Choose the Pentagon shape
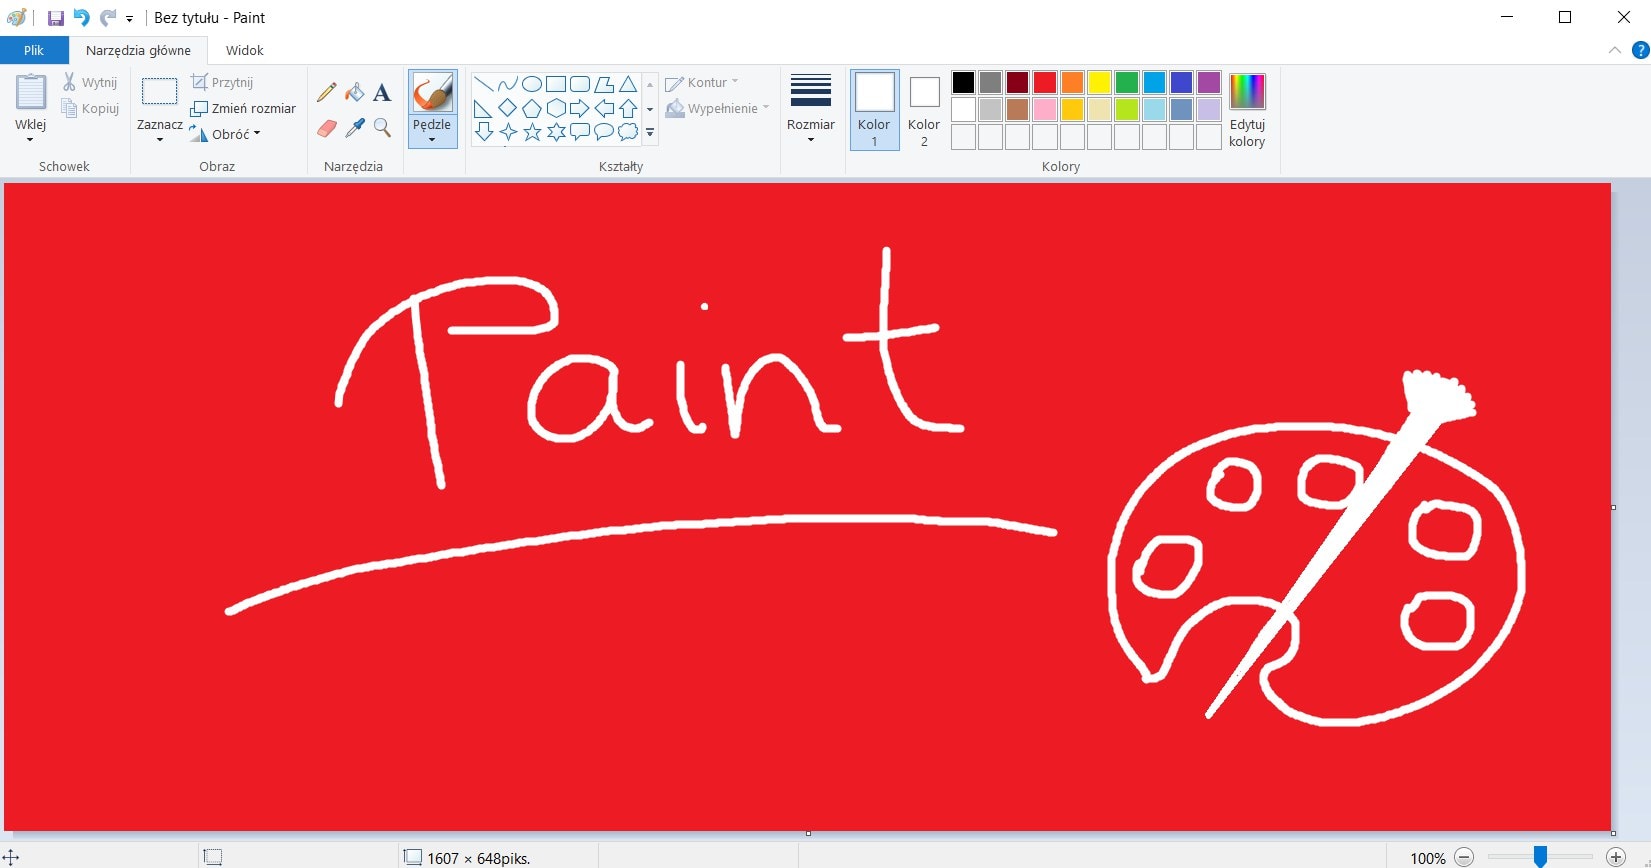Image resolution: width=1651 pixels, height=868 pixels. (532, 108)
